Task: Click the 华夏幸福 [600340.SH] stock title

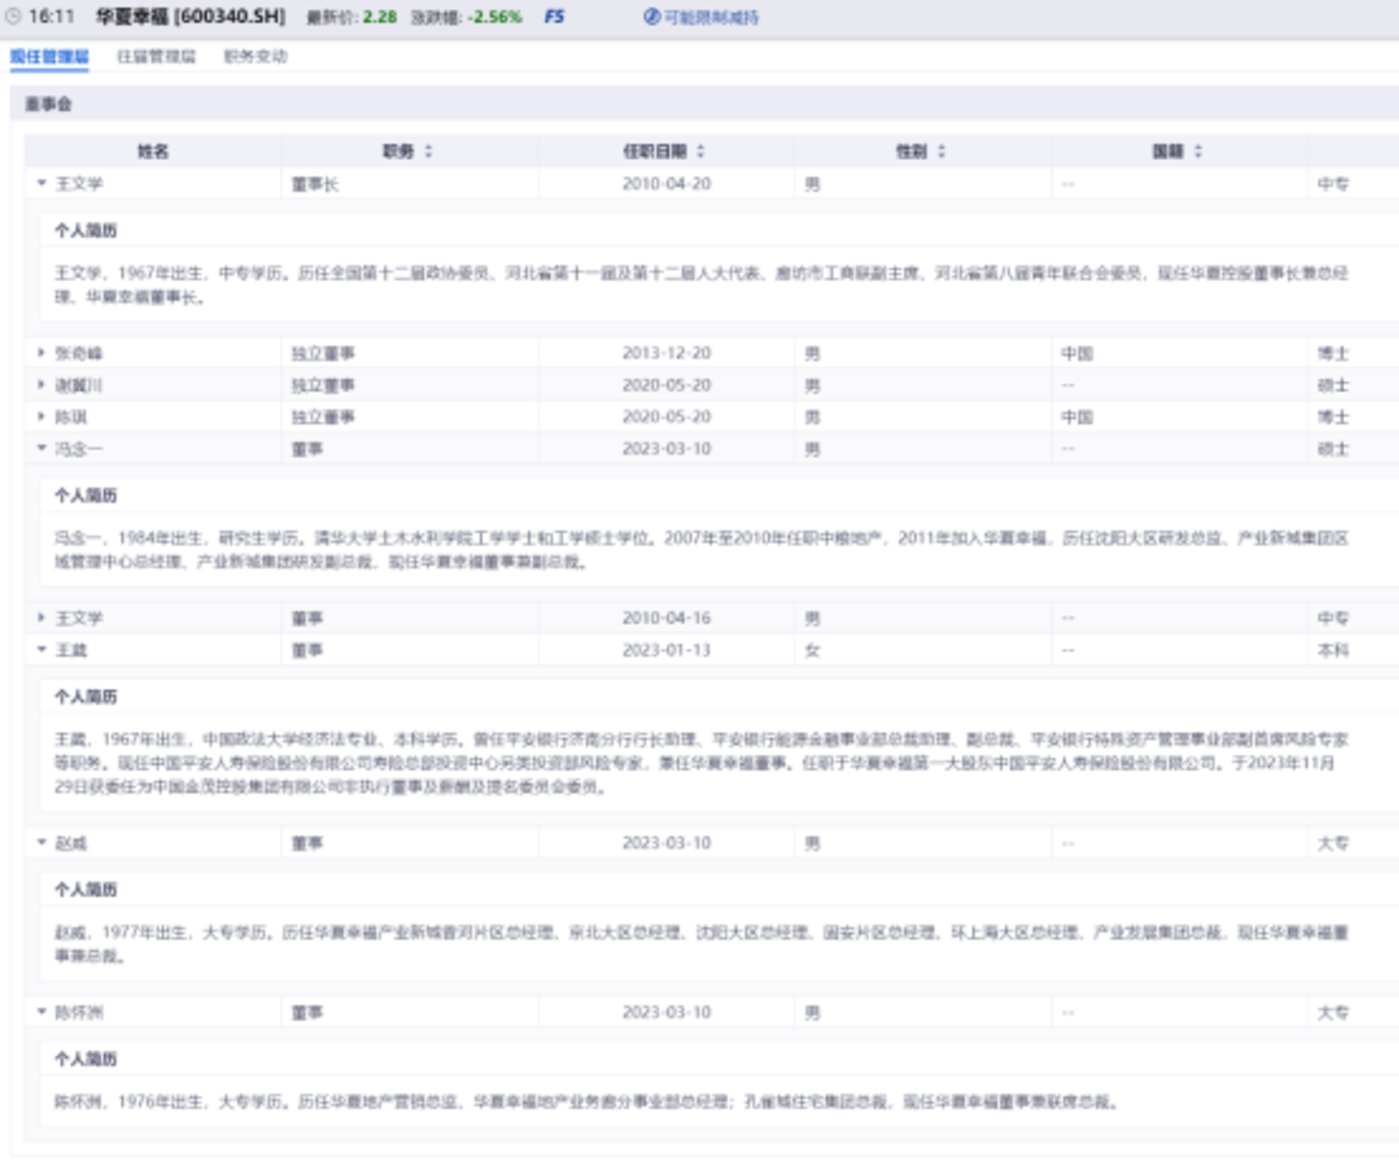Action: 190,17
